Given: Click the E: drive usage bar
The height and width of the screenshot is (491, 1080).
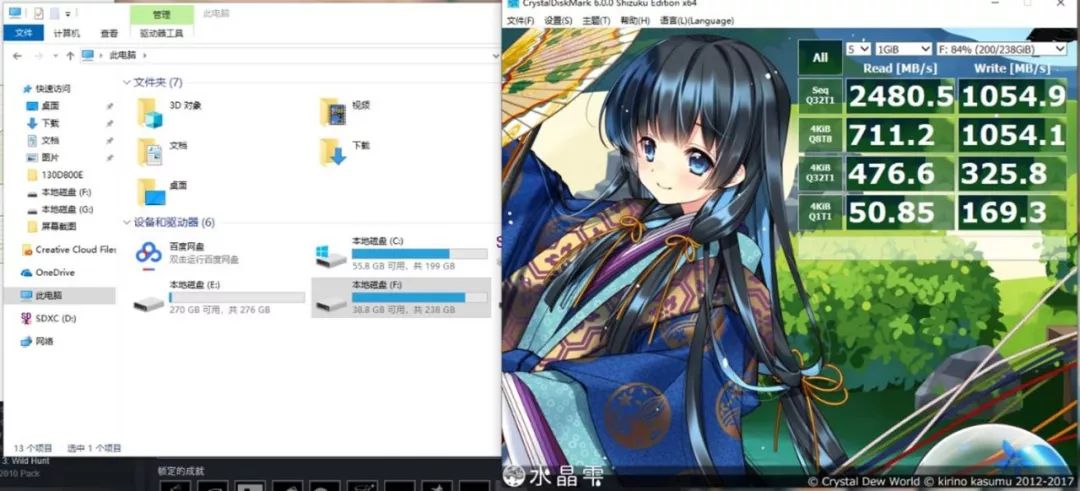Looking at the screenshot, I should coord(237,297).
